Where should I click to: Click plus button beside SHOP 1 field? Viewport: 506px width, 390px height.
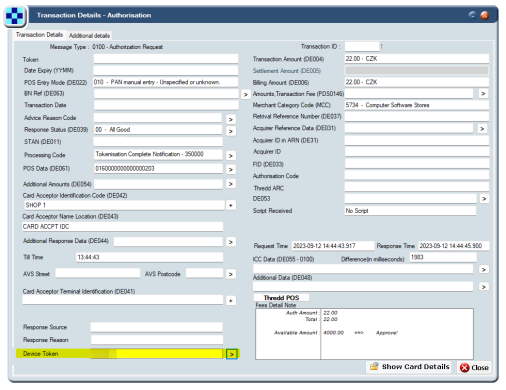pos(231,205)
